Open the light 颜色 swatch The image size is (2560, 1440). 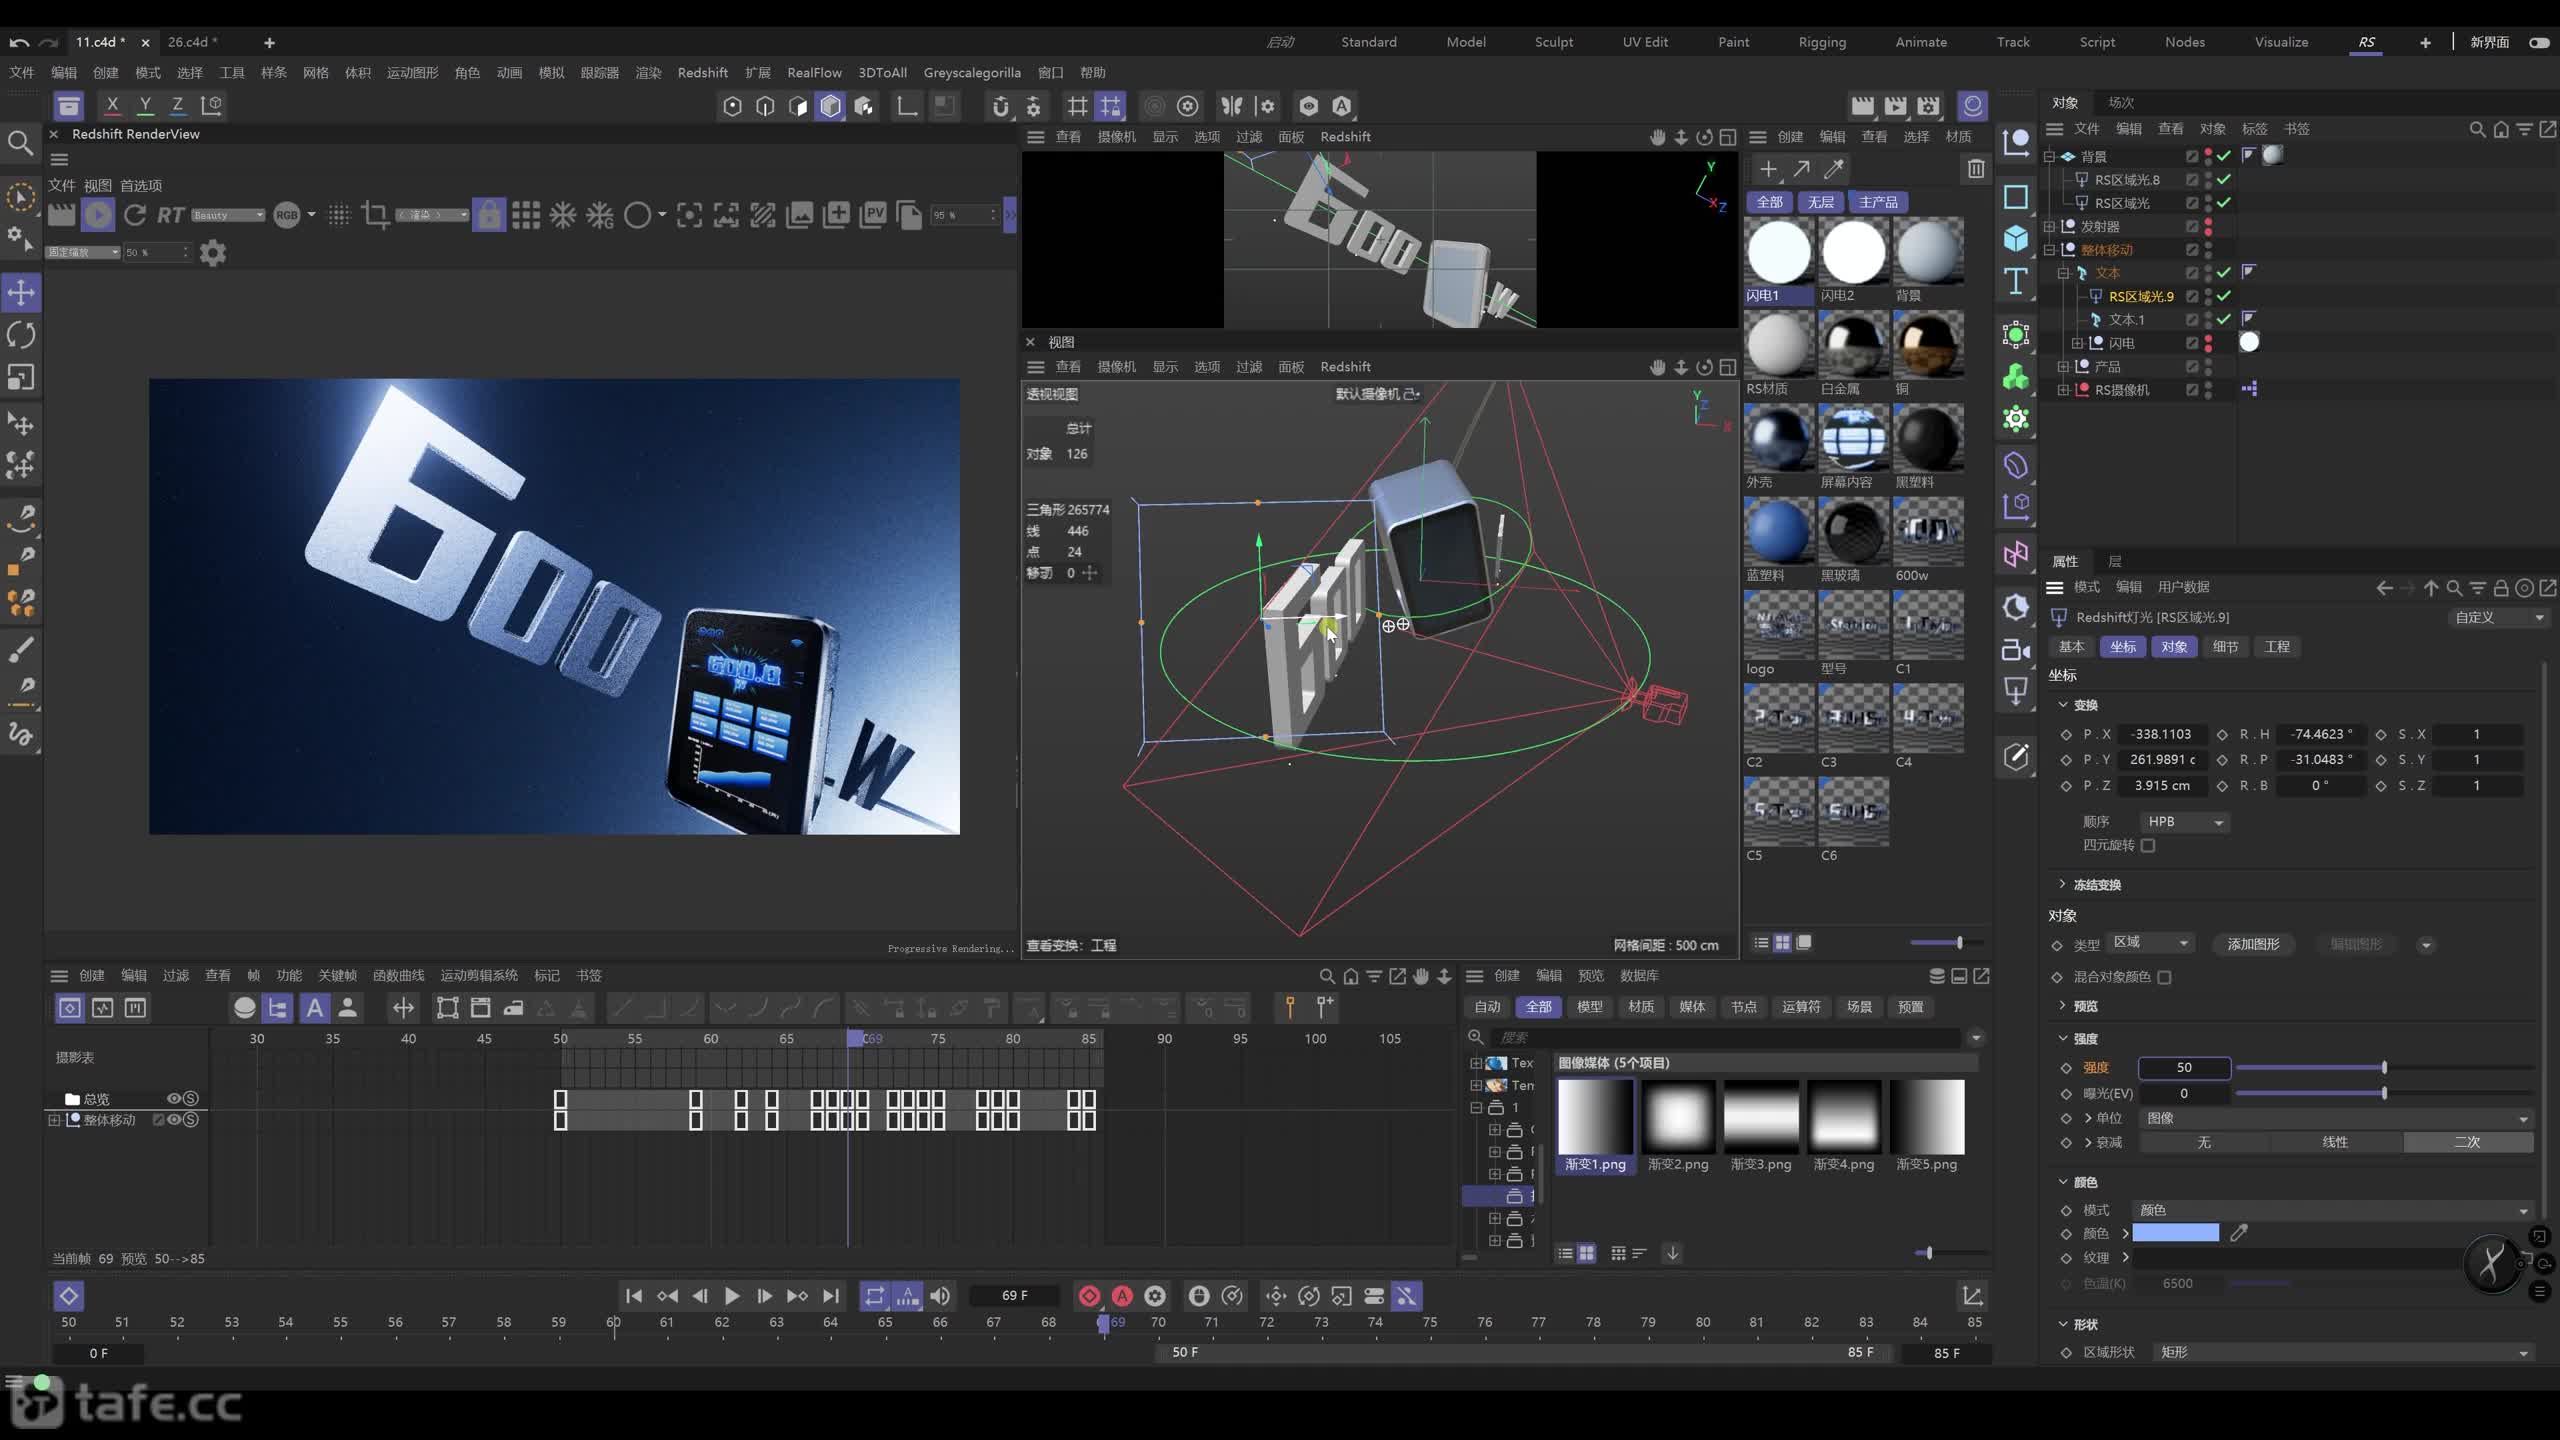(x=2176, y=1233)
